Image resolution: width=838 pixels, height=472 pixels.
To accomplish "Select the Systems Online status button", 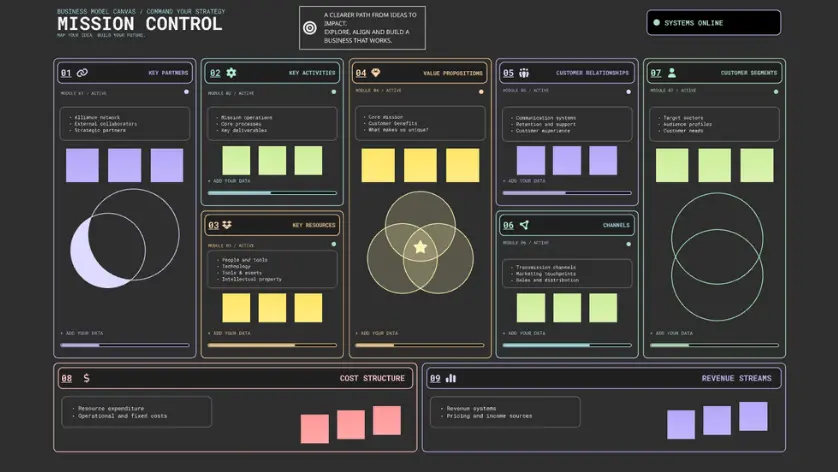I will click(713, 22).
